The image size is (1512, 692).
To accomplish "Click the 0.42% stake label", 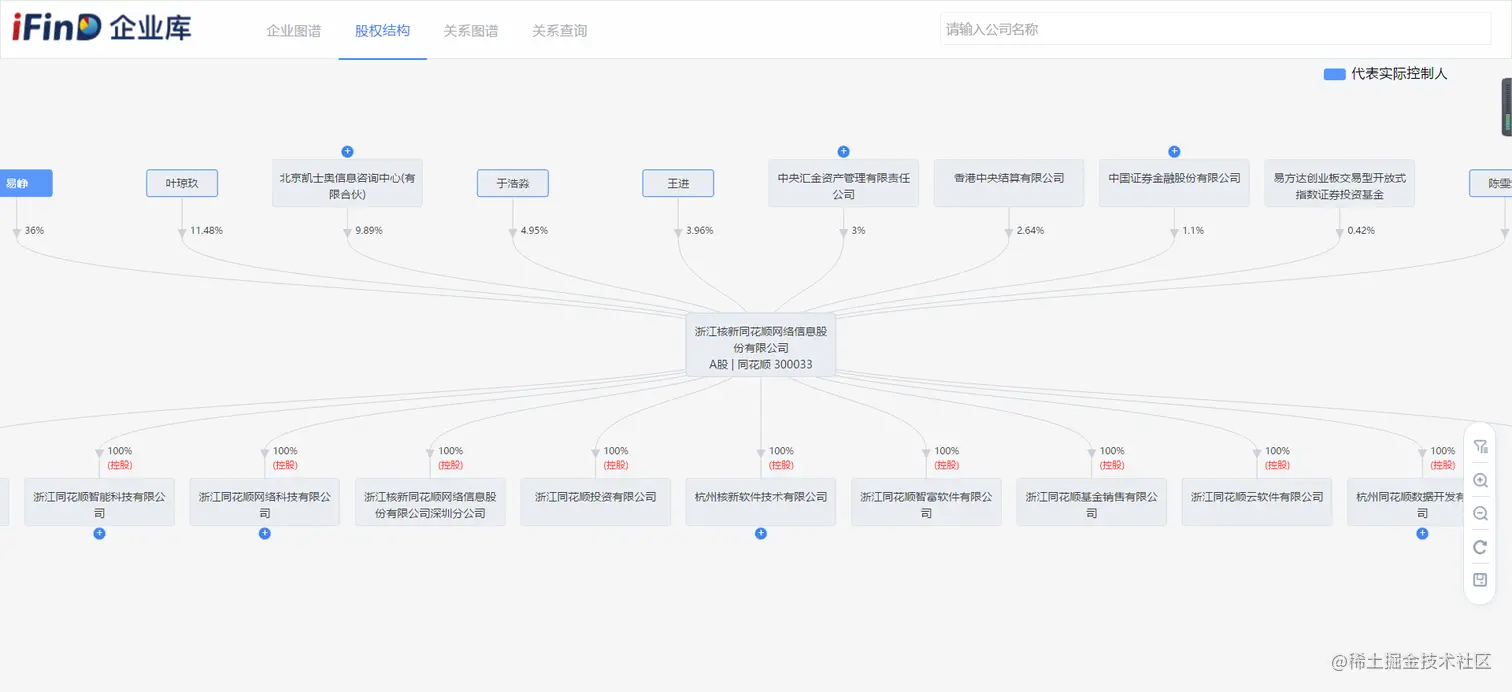I will click(x=1361, y=230).
